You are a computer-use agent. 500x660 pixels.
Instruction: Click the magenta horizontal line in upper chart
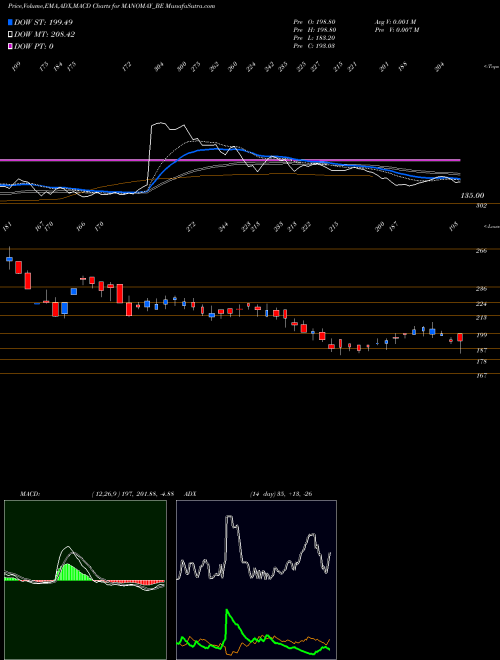[230, 160]
